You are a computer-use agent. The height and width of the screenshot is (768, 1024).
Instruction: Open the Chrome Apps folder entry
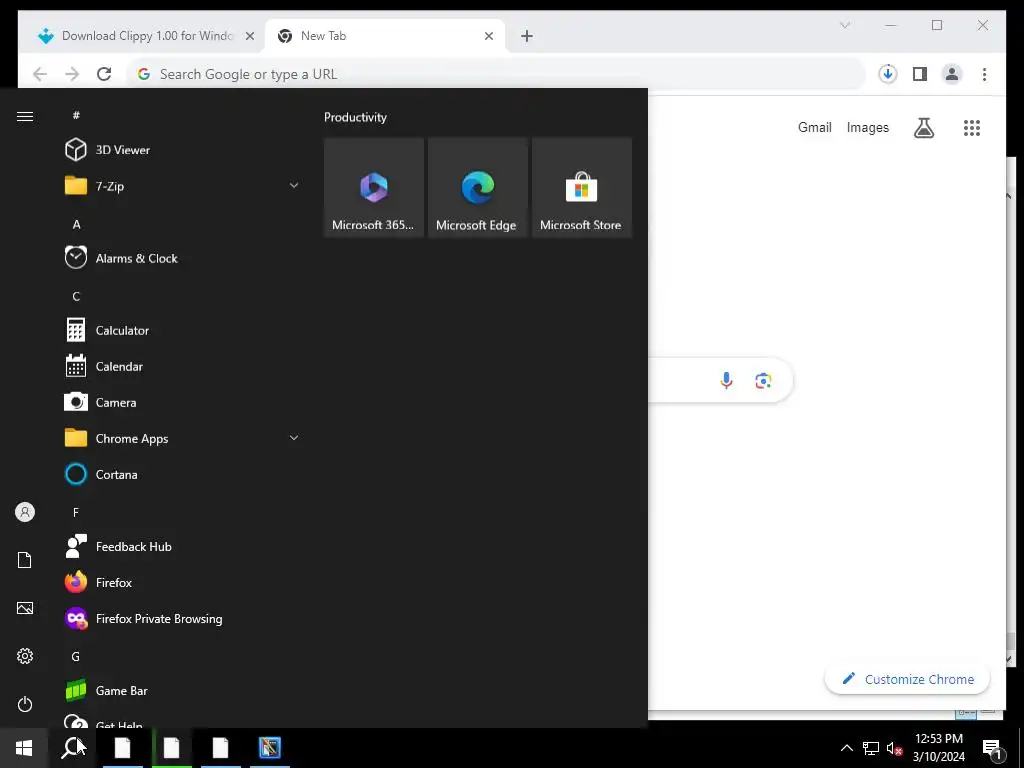pos(183,438)
